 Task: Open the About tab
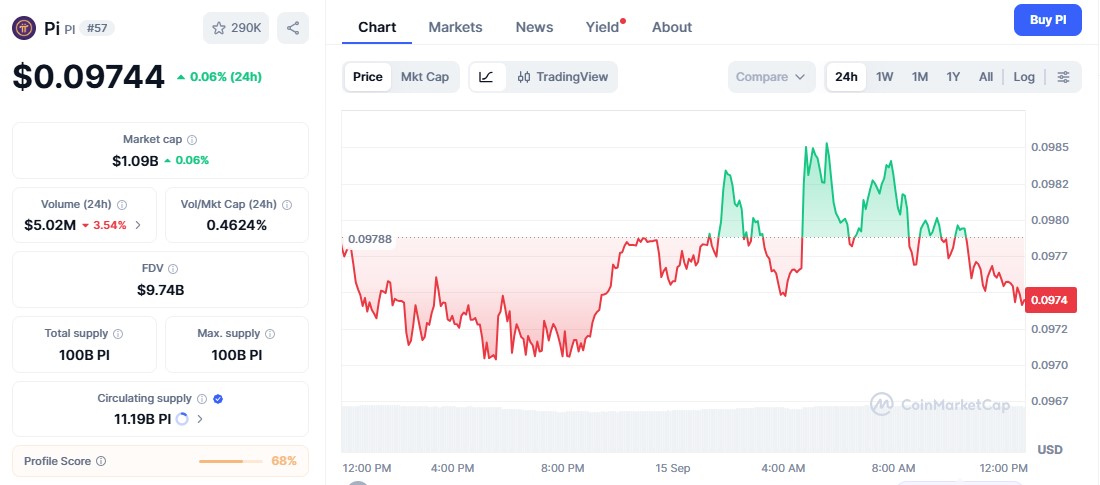coord(671,27)
